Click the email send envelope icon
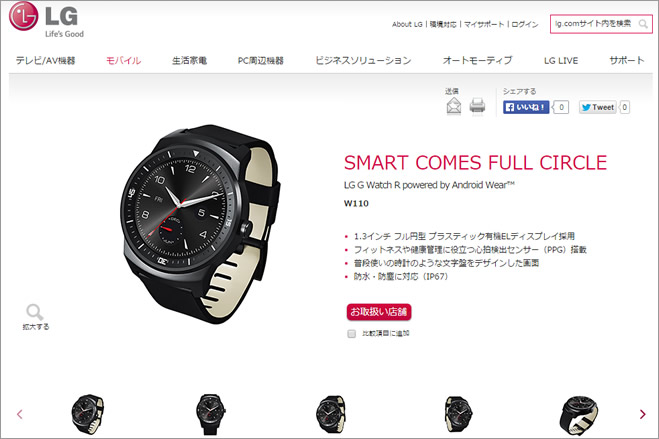Screen dimensions: 659x439 pyautogui.click(x=453, y=105)
